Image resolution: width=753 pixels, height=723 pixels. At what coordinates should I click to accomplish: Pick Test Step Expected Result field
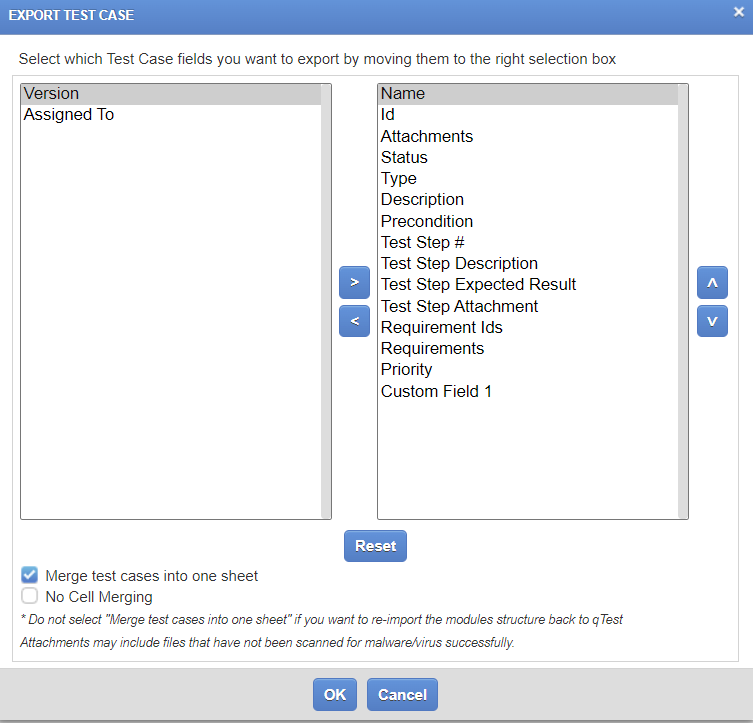pos(478,285)
